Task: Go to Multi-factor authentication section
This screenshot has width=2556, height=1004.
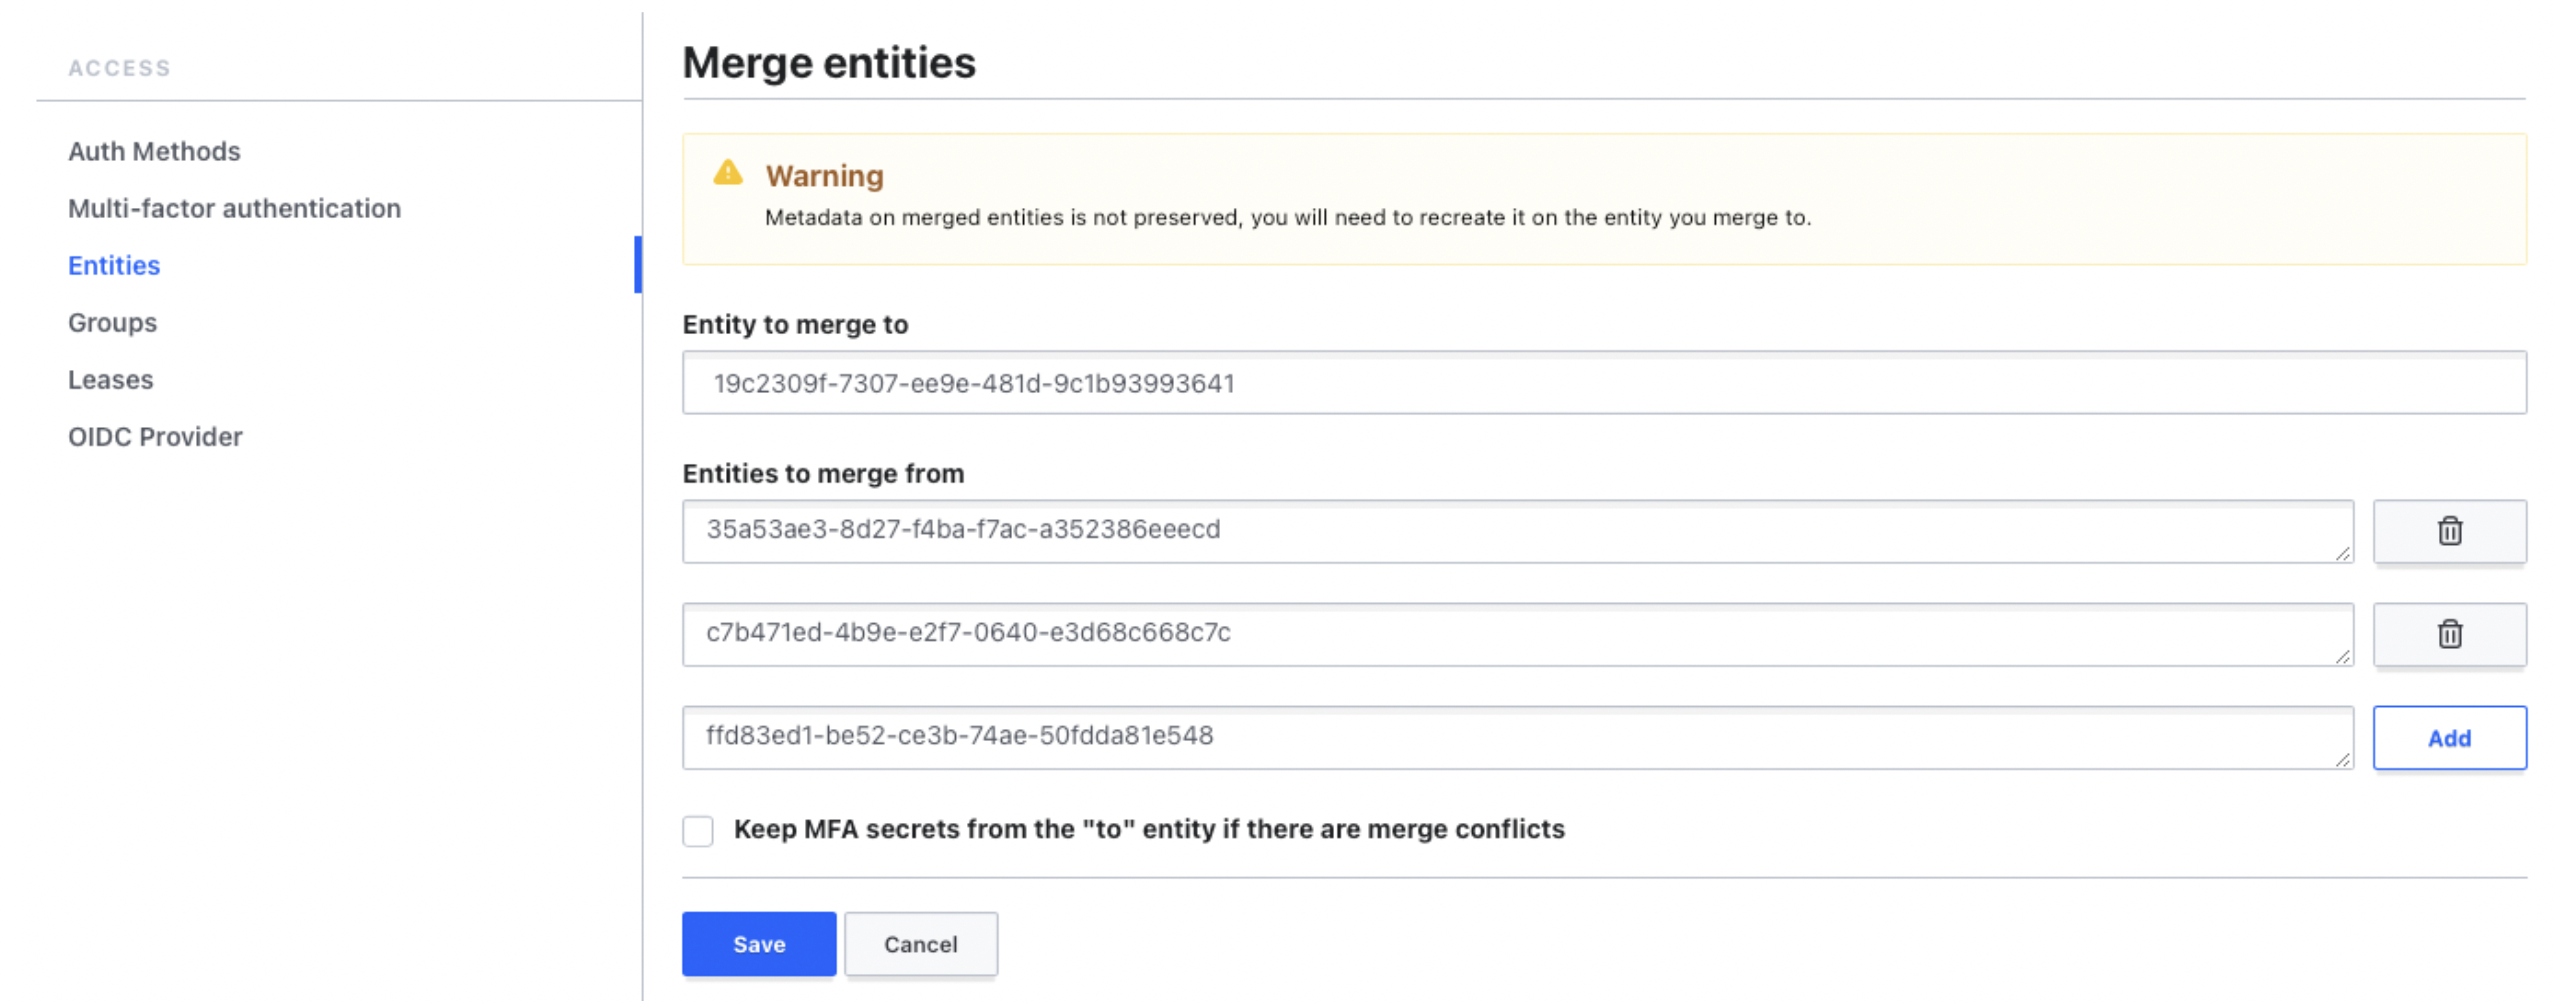Action: tap(234, 208)
